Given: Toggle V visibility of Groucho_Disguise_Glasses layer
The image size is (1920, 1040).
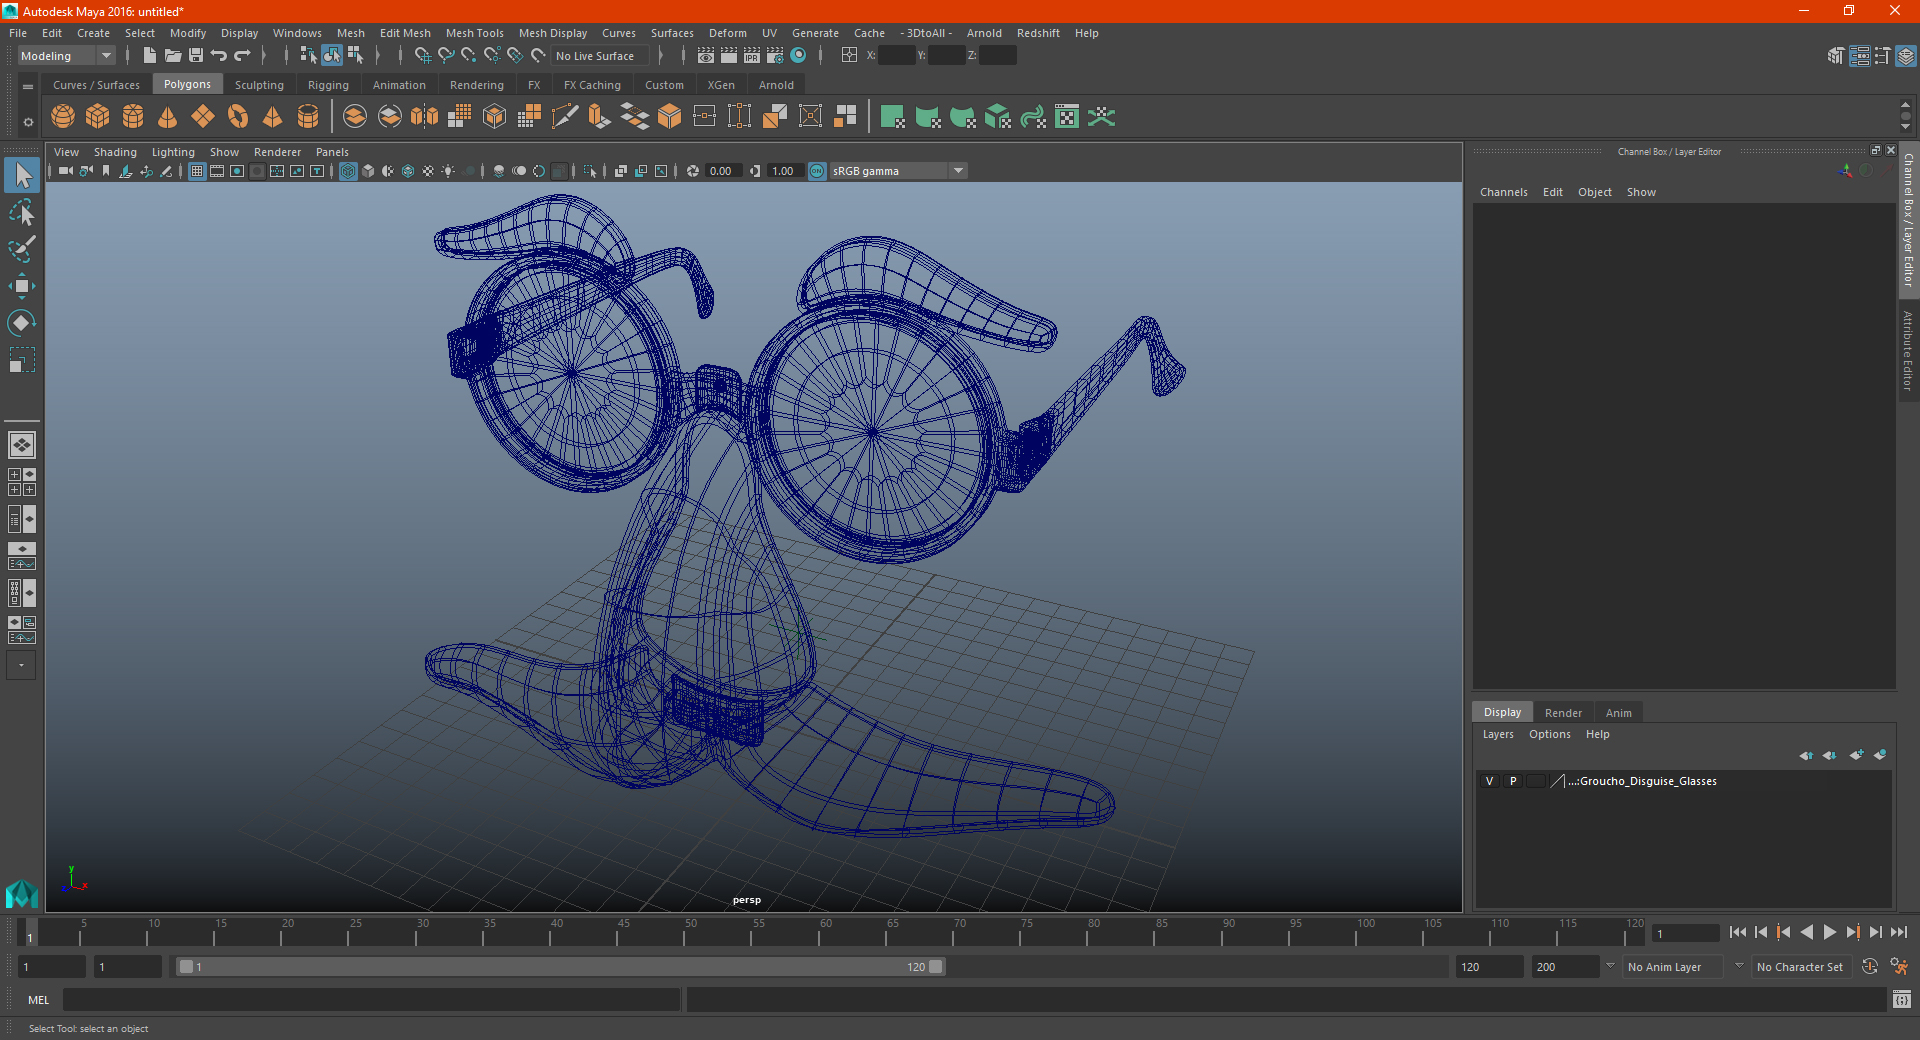Looking at the screenshot, I should coord(1489,781).
